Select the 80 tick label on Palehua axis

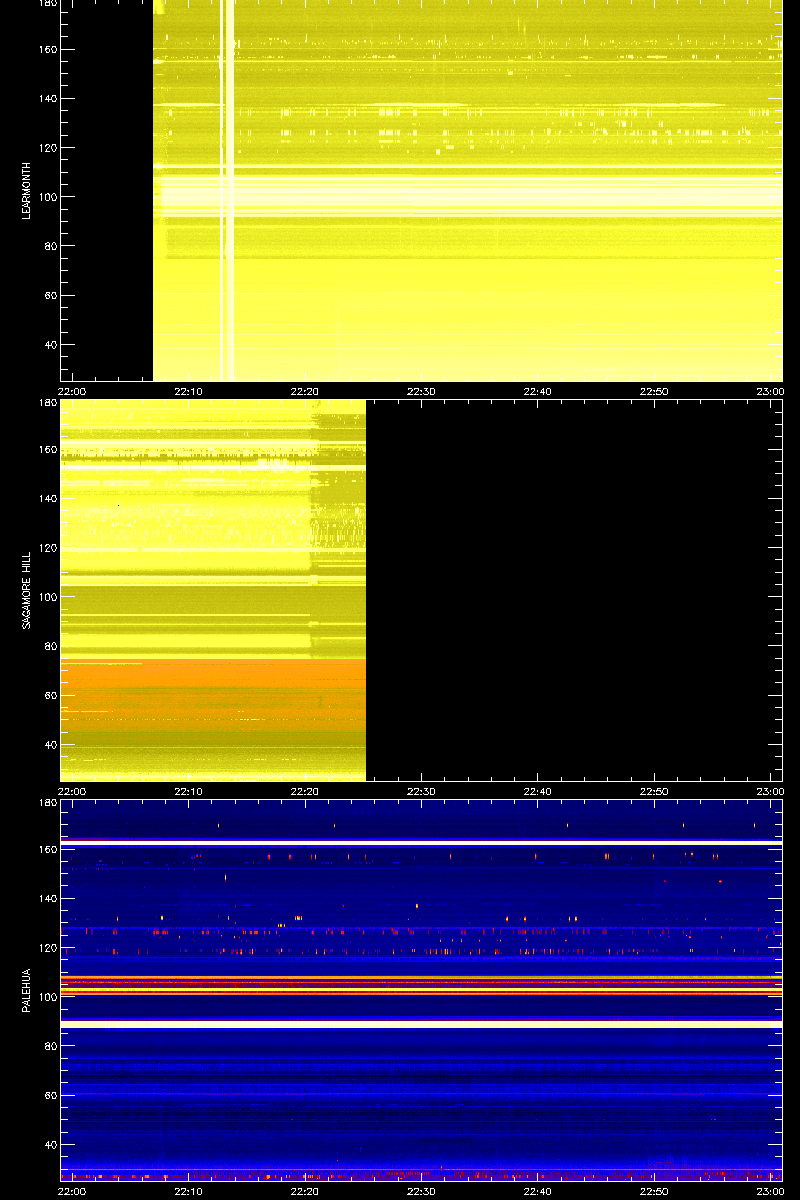tap(50, 1046)
